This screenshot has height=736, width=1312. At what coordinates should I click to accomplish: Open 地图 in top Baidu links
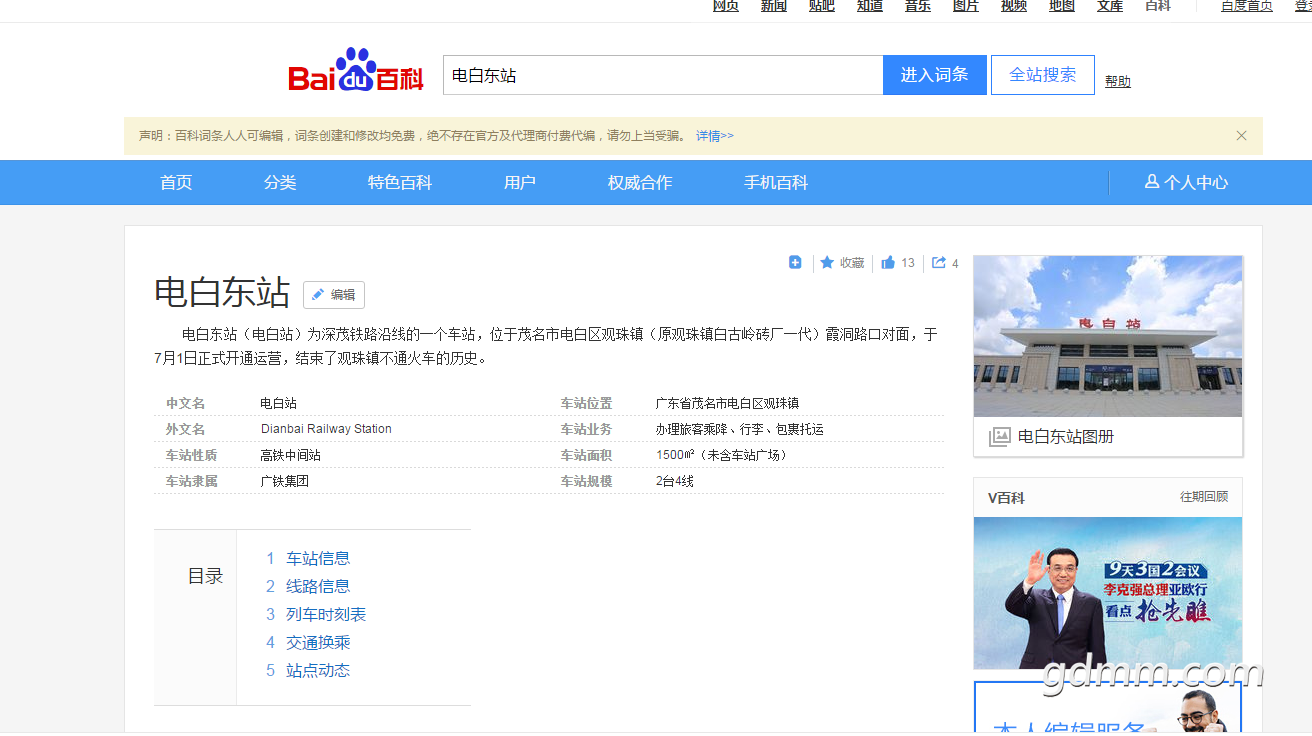coord(1062,6)
